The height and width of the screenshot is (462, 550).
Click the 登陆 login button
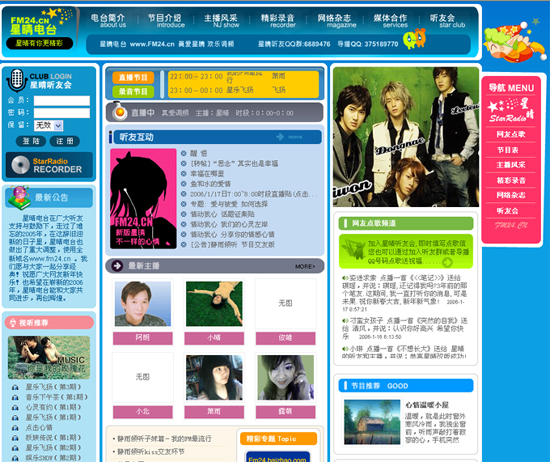(x=31, y=141)
